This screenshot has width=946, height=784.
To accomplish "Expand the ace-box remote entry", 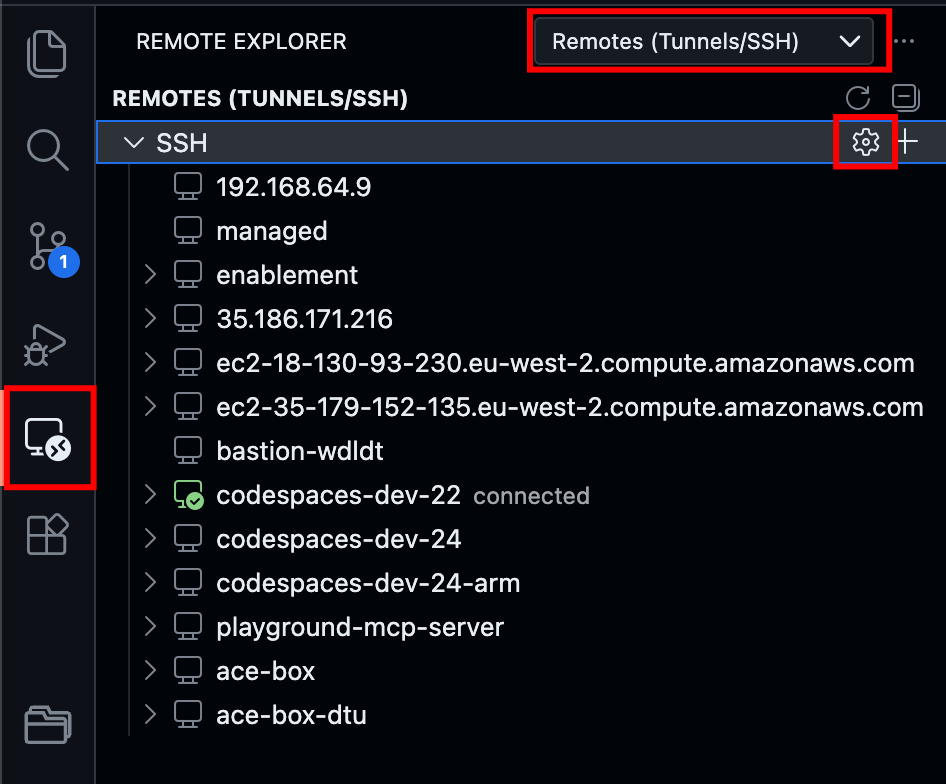I will [x=150, y=670].
